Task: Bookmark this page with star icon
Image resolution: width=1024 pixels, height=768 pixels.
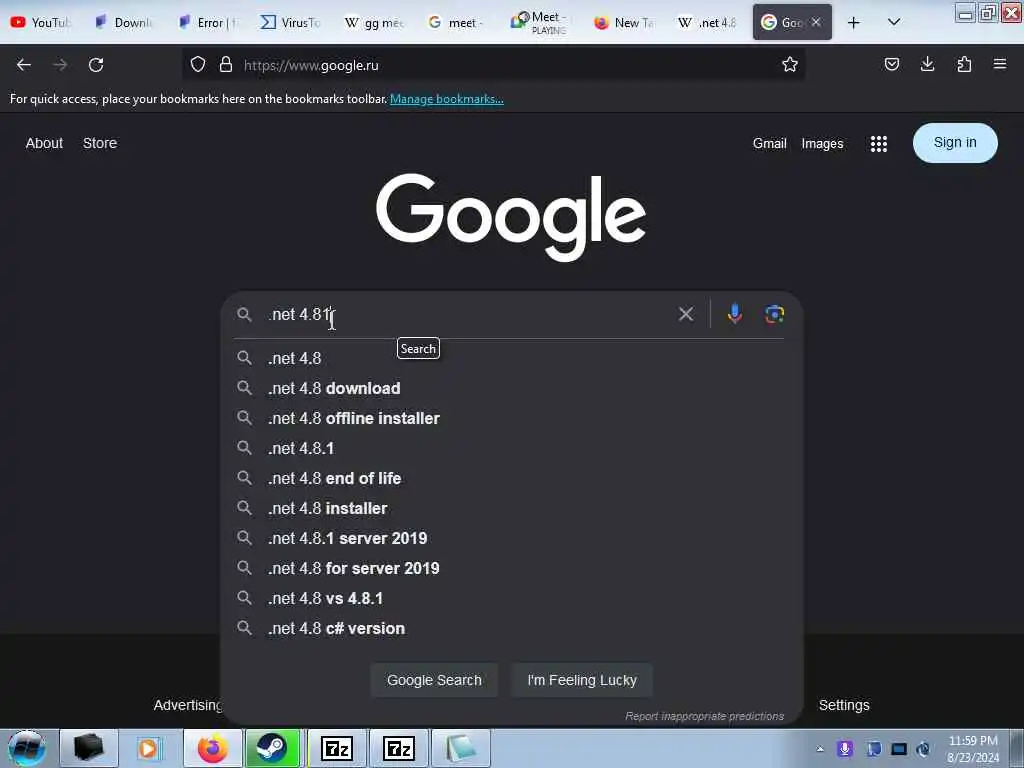Action: pyautogui.click(x=790, y=64)
